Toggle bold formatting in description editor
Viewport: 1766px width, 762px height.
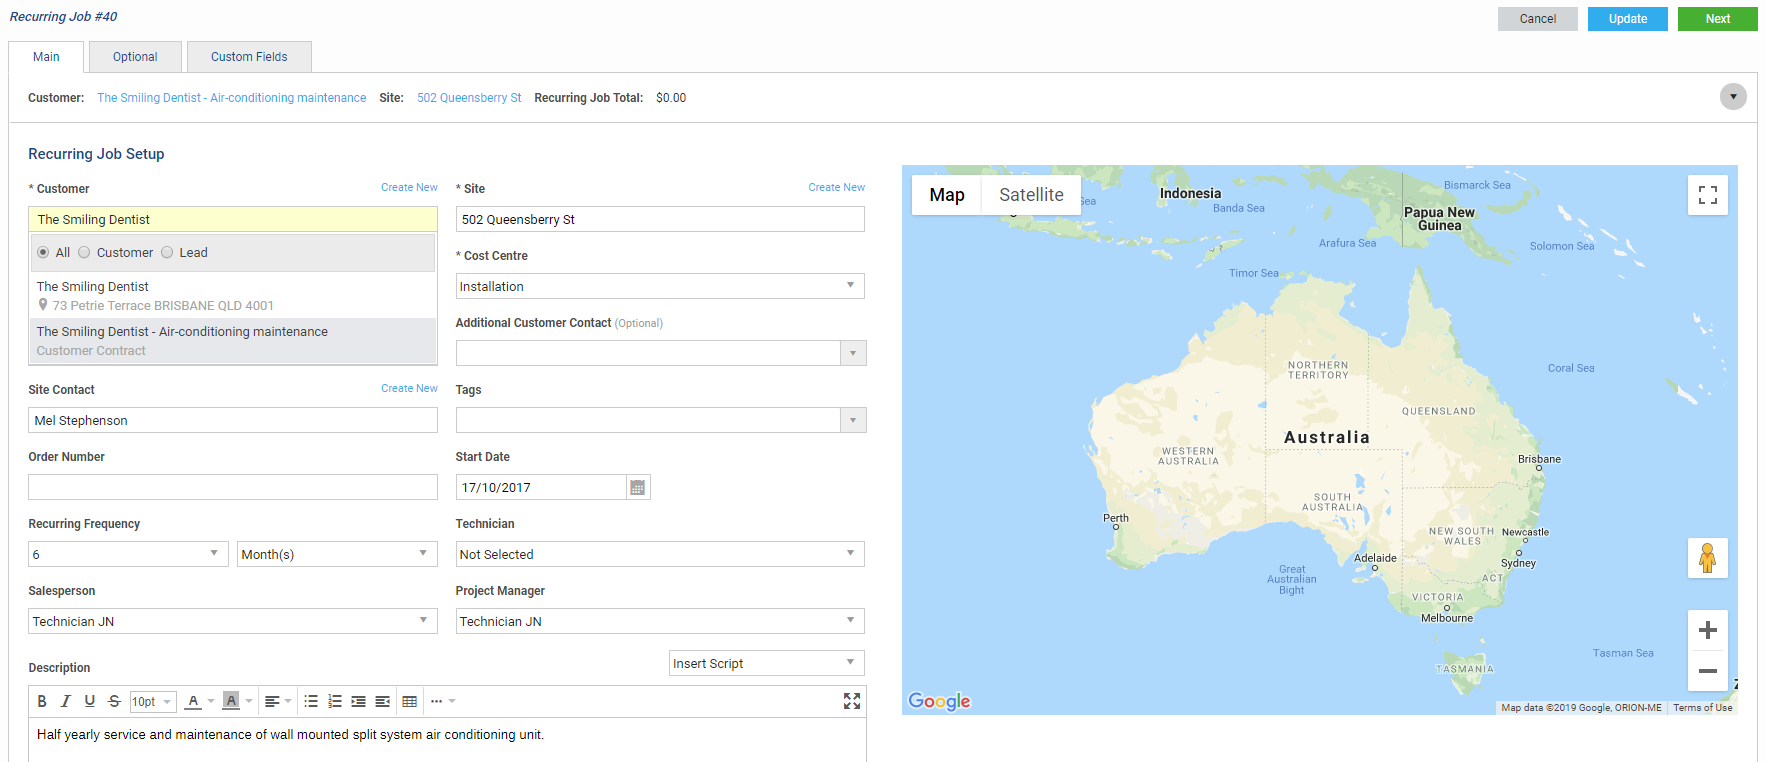pos(42,702)
